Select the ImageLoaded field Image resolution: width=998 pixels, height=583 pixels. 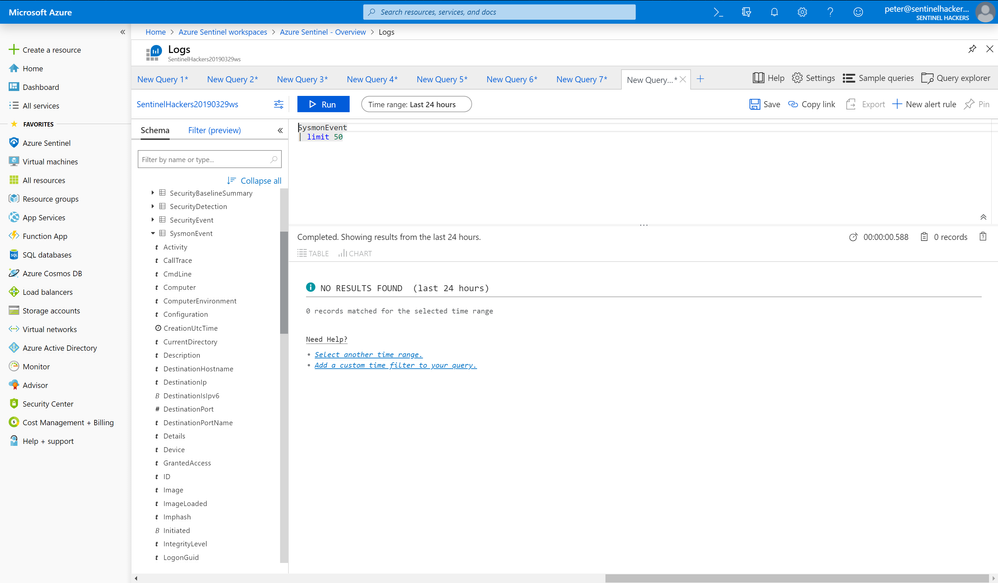pos(185,504)
